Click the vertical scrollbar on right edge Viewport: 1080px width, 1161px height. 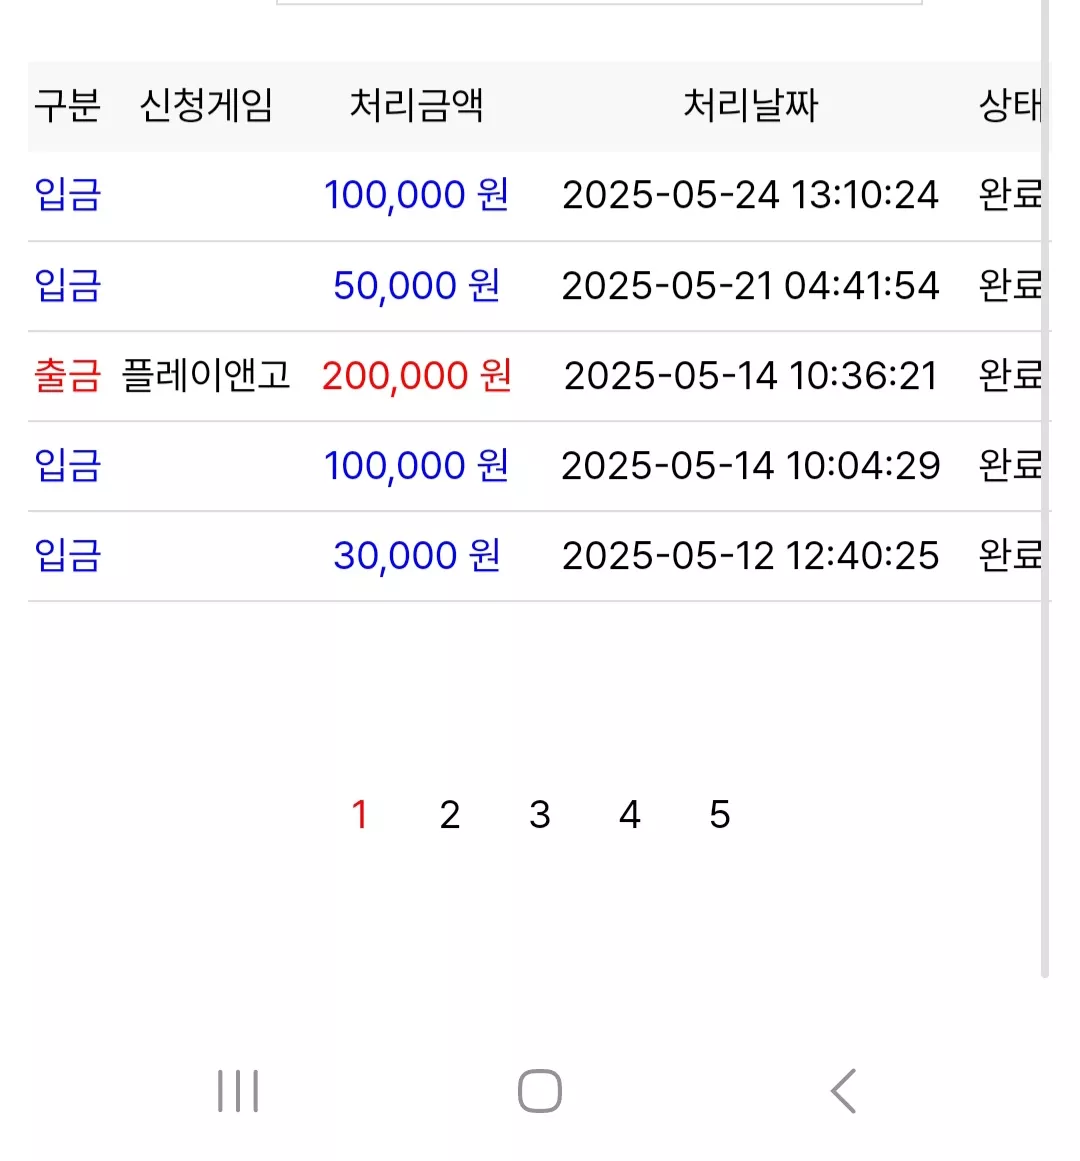tap(1045, 489)
